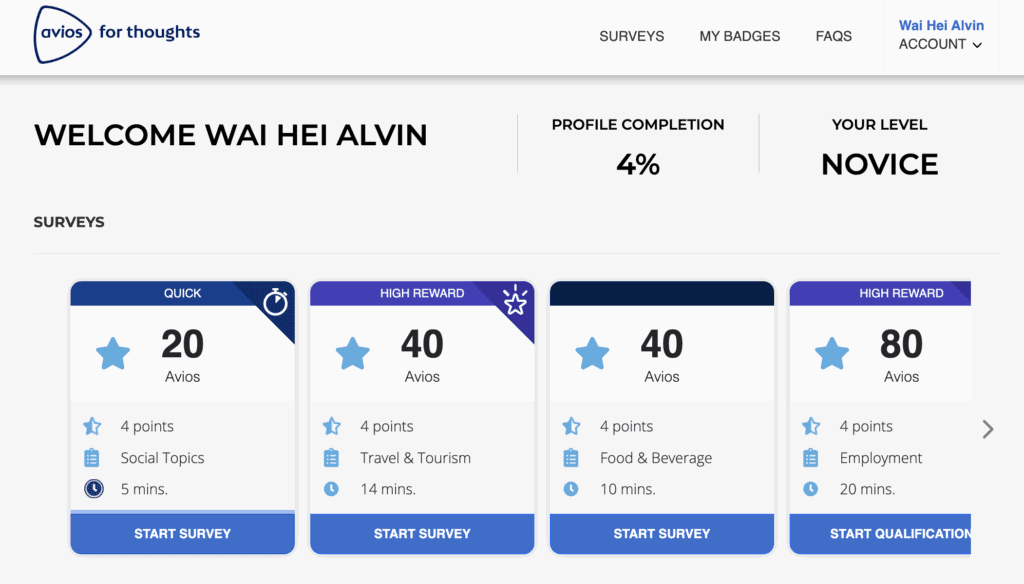Go to My Badges page
Image resolution: width=1024 pixels, height=584 pixels.
[740, 36]
